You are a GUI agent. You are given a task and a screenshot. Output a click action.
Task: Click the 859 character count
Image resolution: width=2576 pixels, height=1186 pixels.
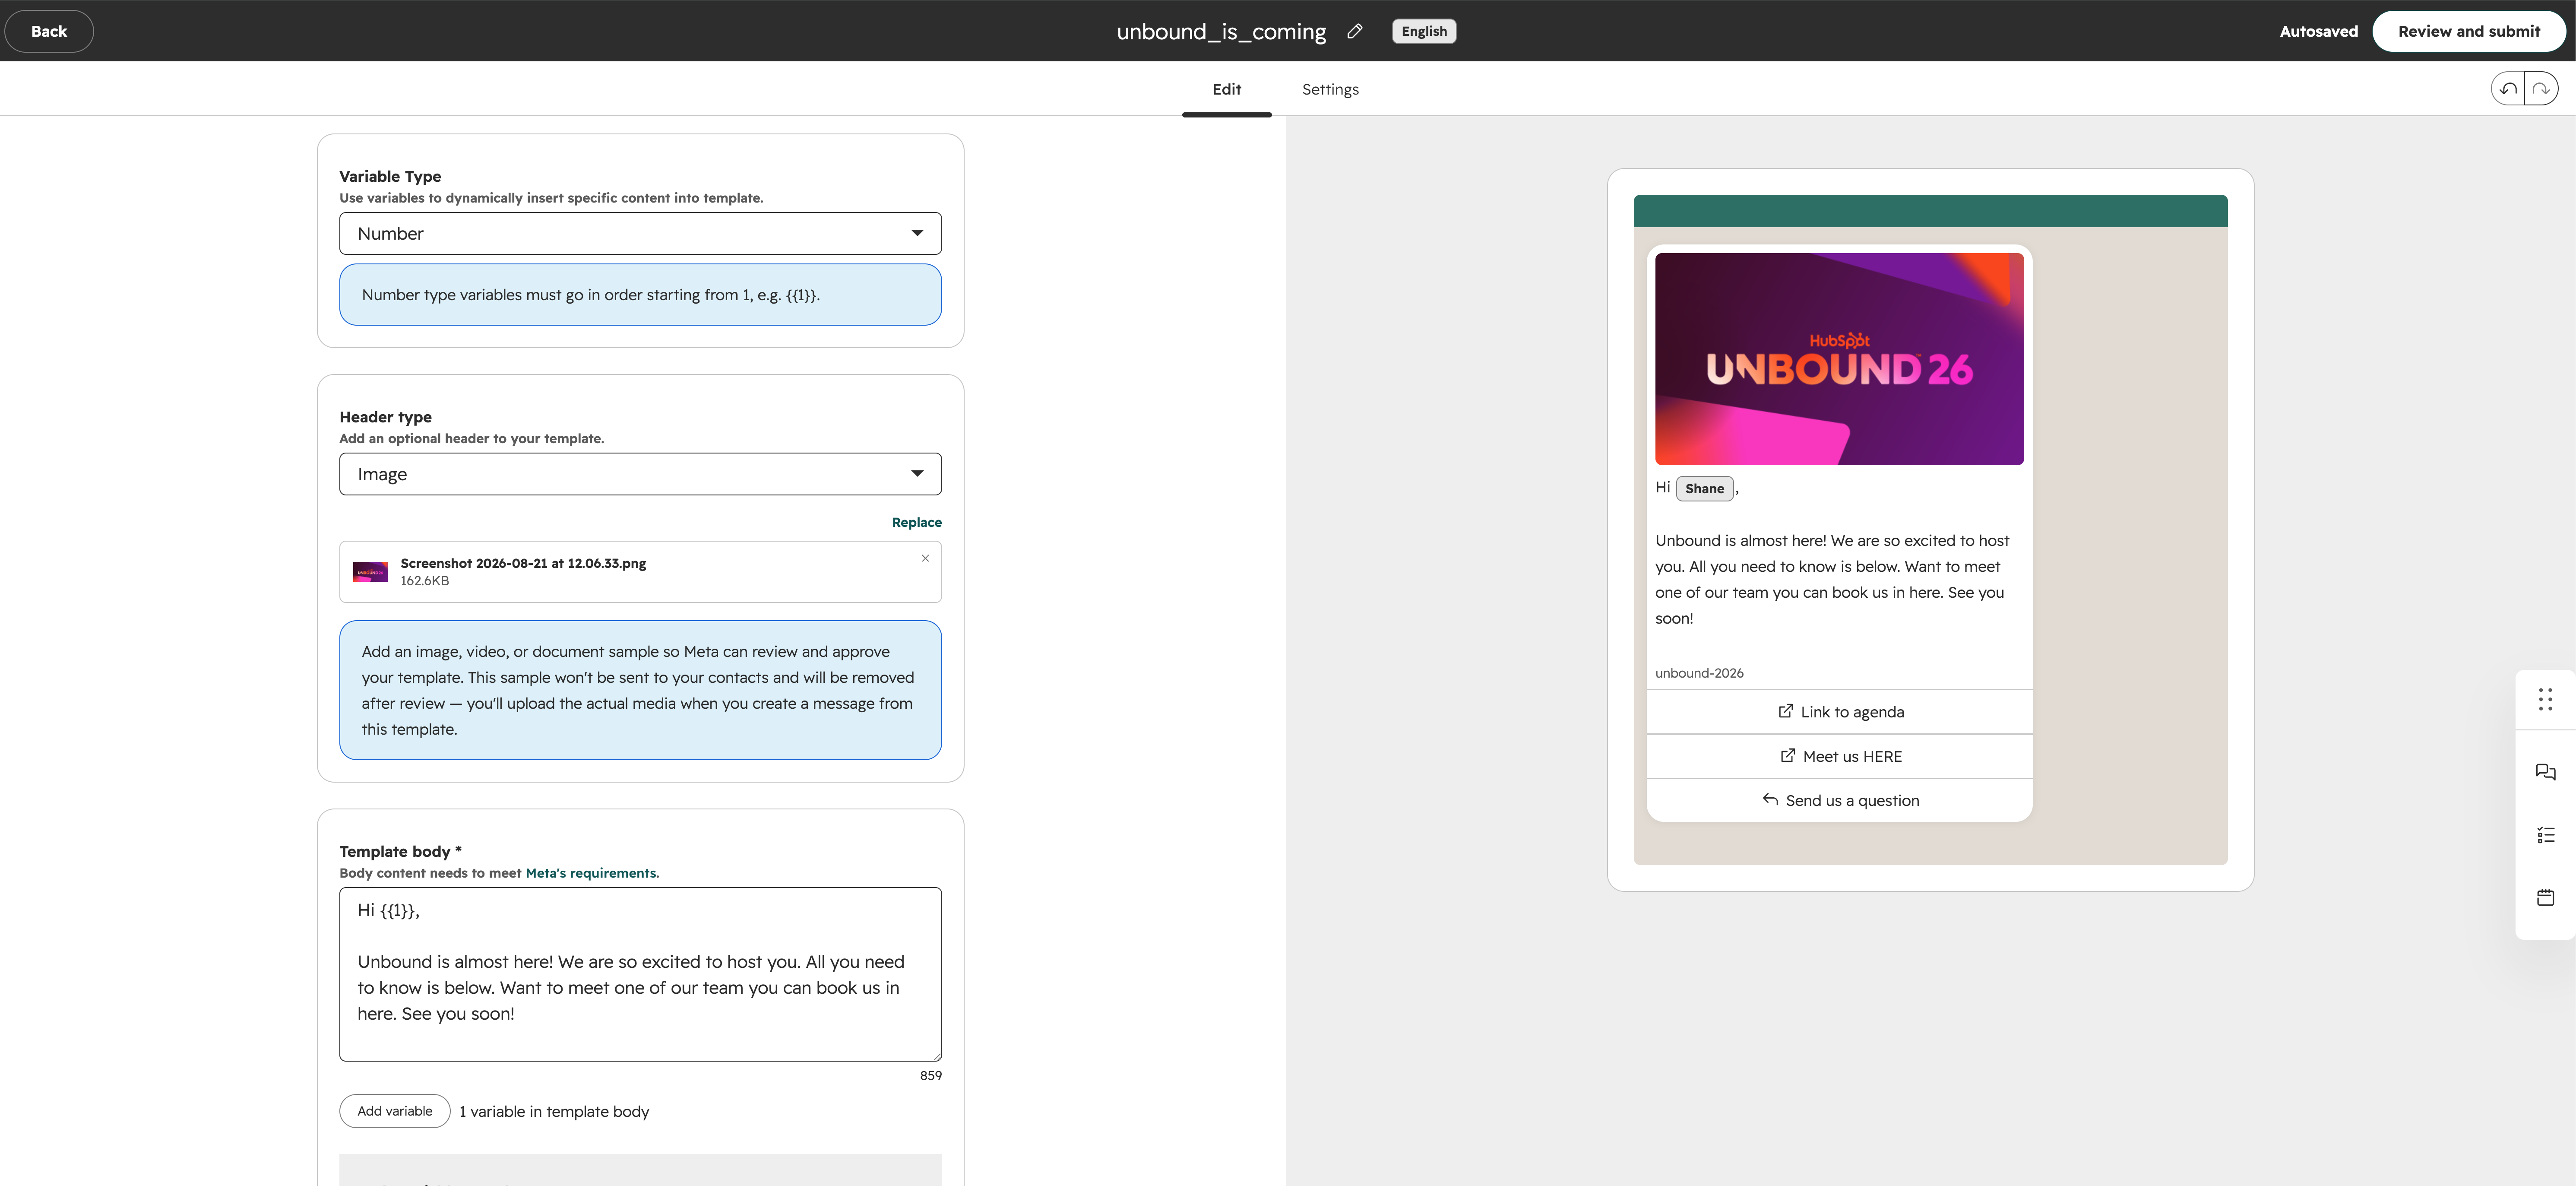[930, 1075]
